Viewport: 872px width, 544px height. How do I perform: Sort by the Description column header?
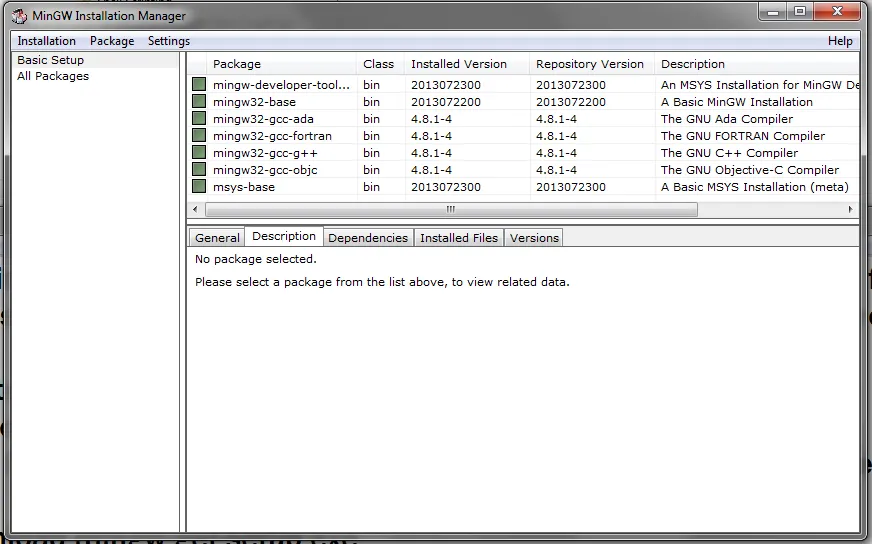coord(757,64)
